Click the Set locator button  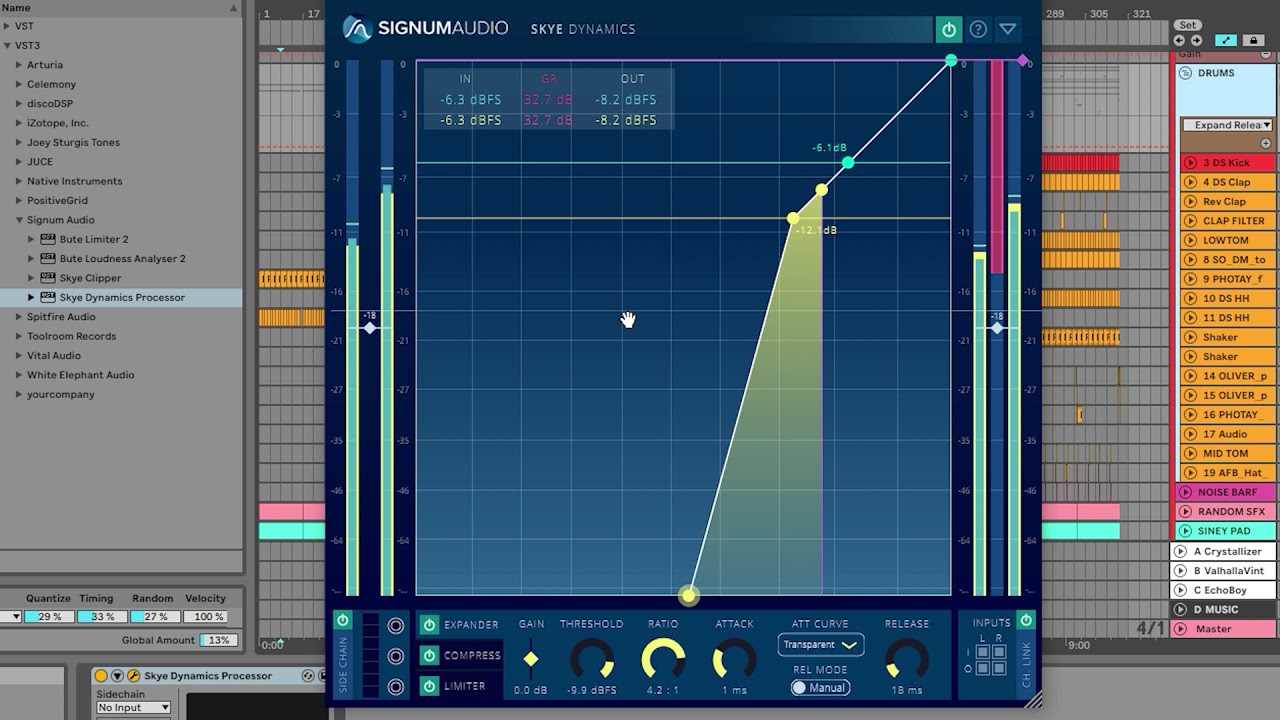tap(1187, 25)
